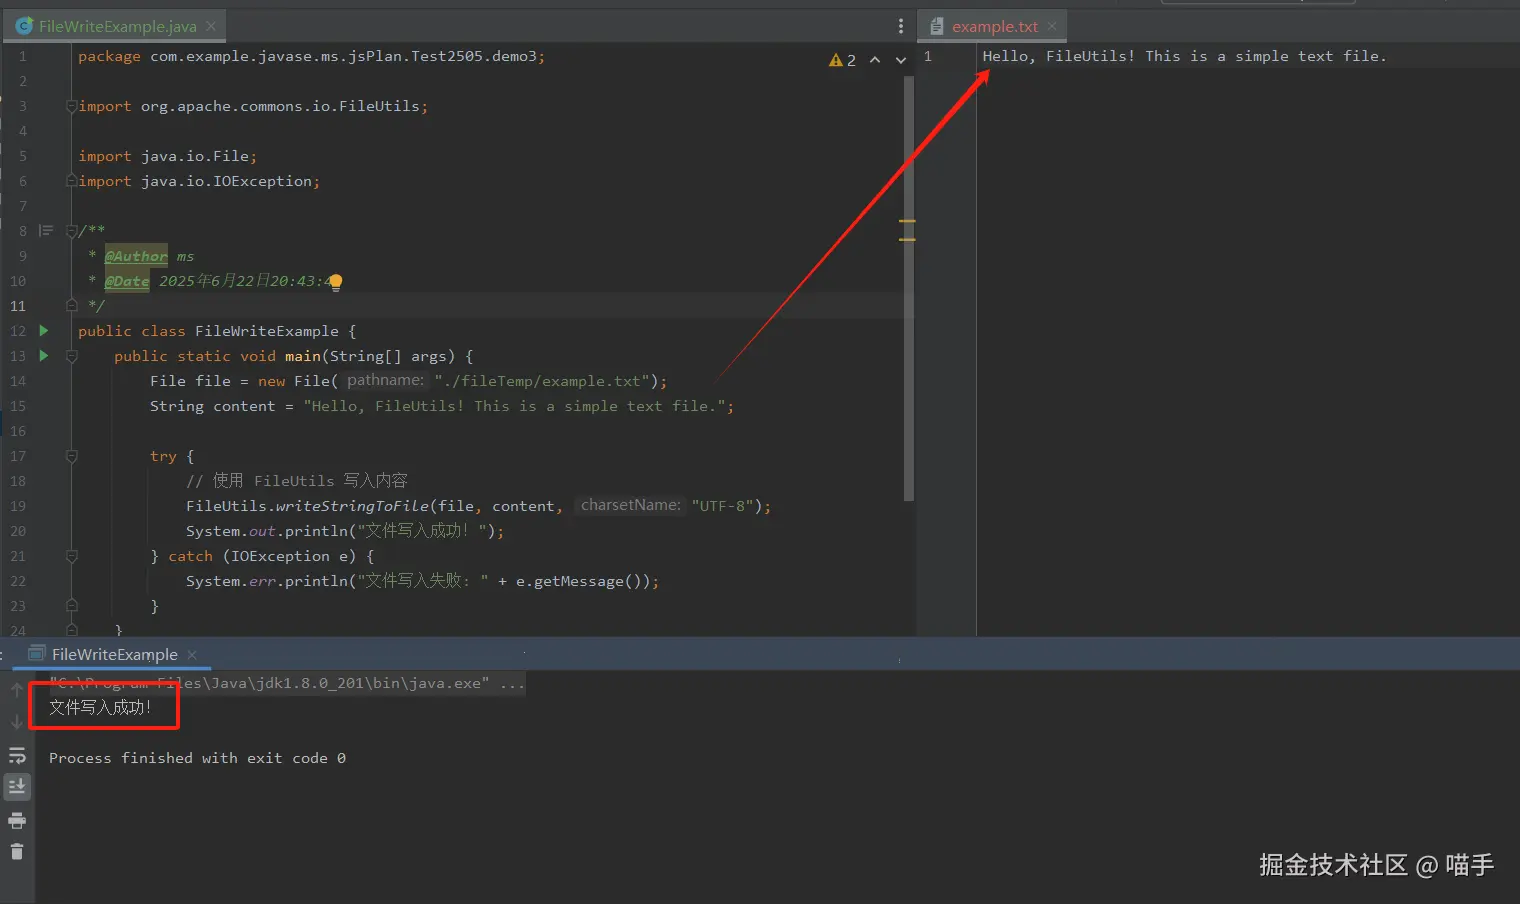Click the '// 使用 FileUtils 写入内容' comment
1520x904 pixels.
297,481
